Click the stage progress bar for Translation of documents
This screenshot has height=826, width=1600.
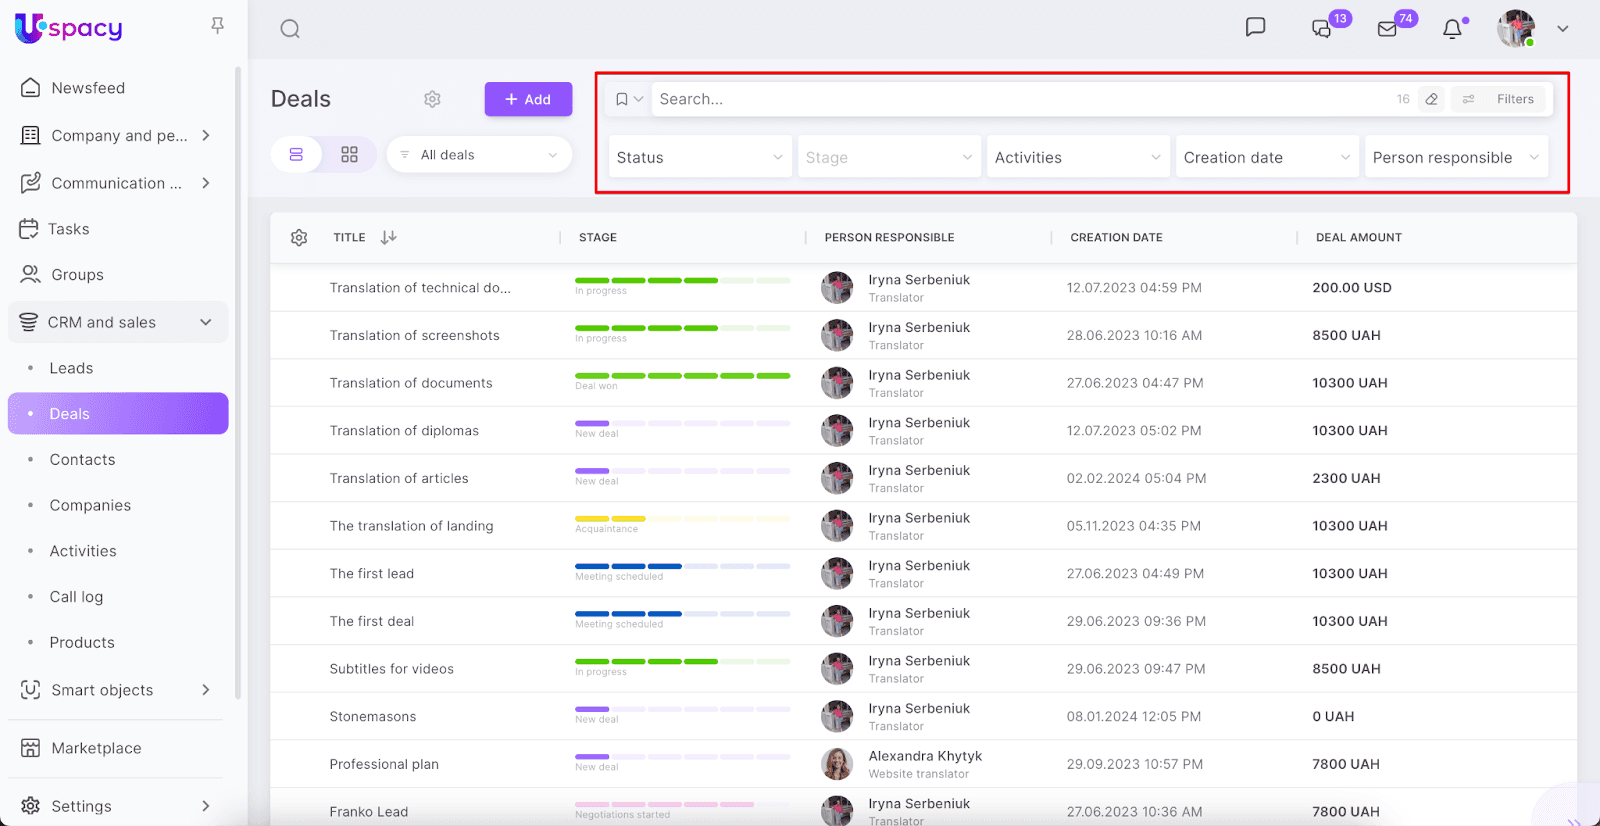point(683,376)
